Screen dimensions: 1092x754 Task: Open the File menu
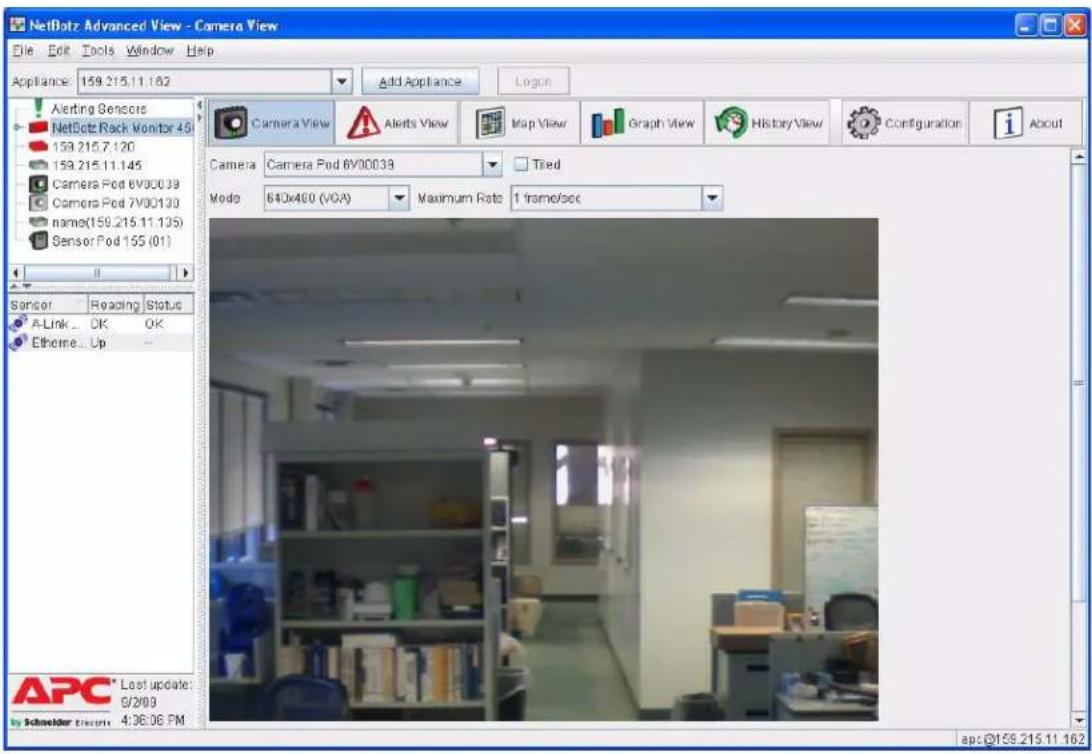click(x=22, y=50)
